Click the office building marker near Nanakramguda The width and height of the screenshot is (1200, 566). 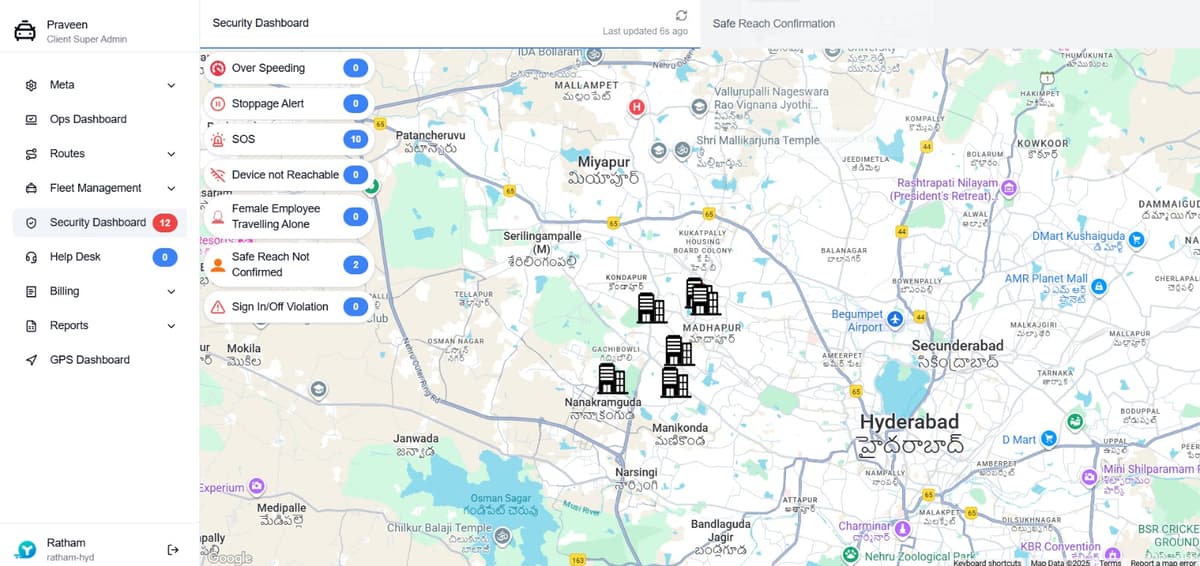click(611, 379)
